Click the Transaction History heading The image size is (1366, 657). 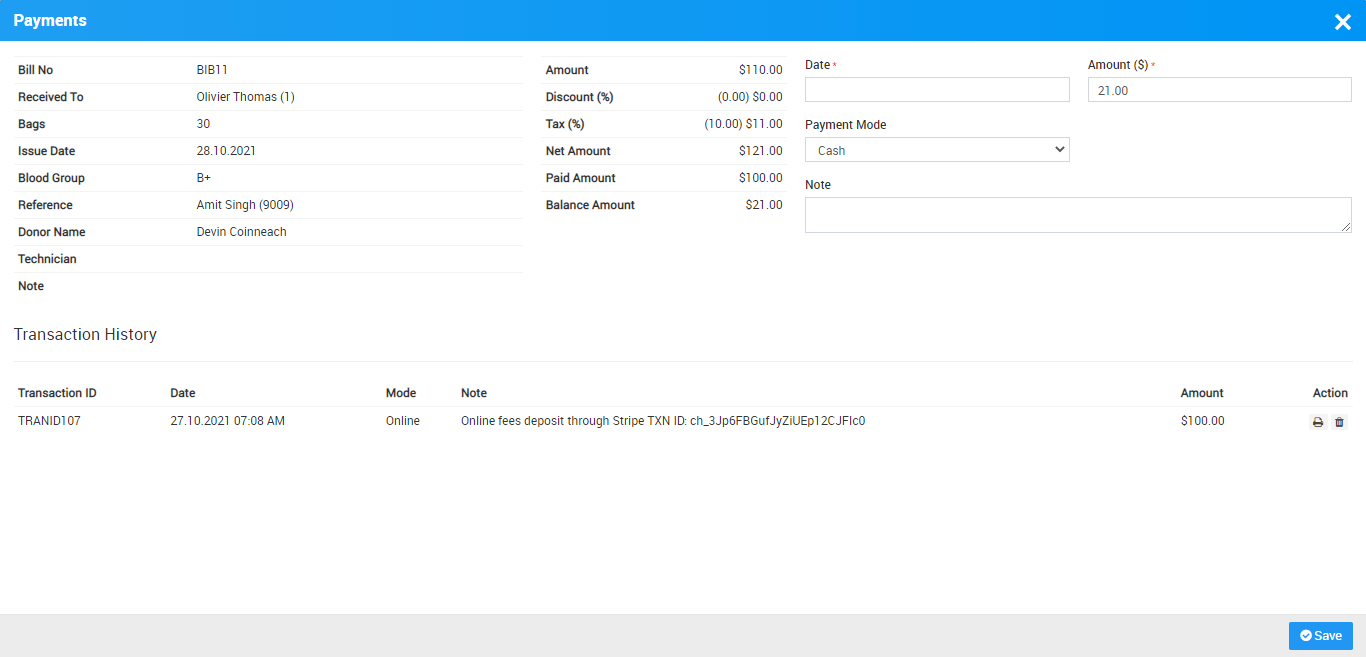point(85,334)
